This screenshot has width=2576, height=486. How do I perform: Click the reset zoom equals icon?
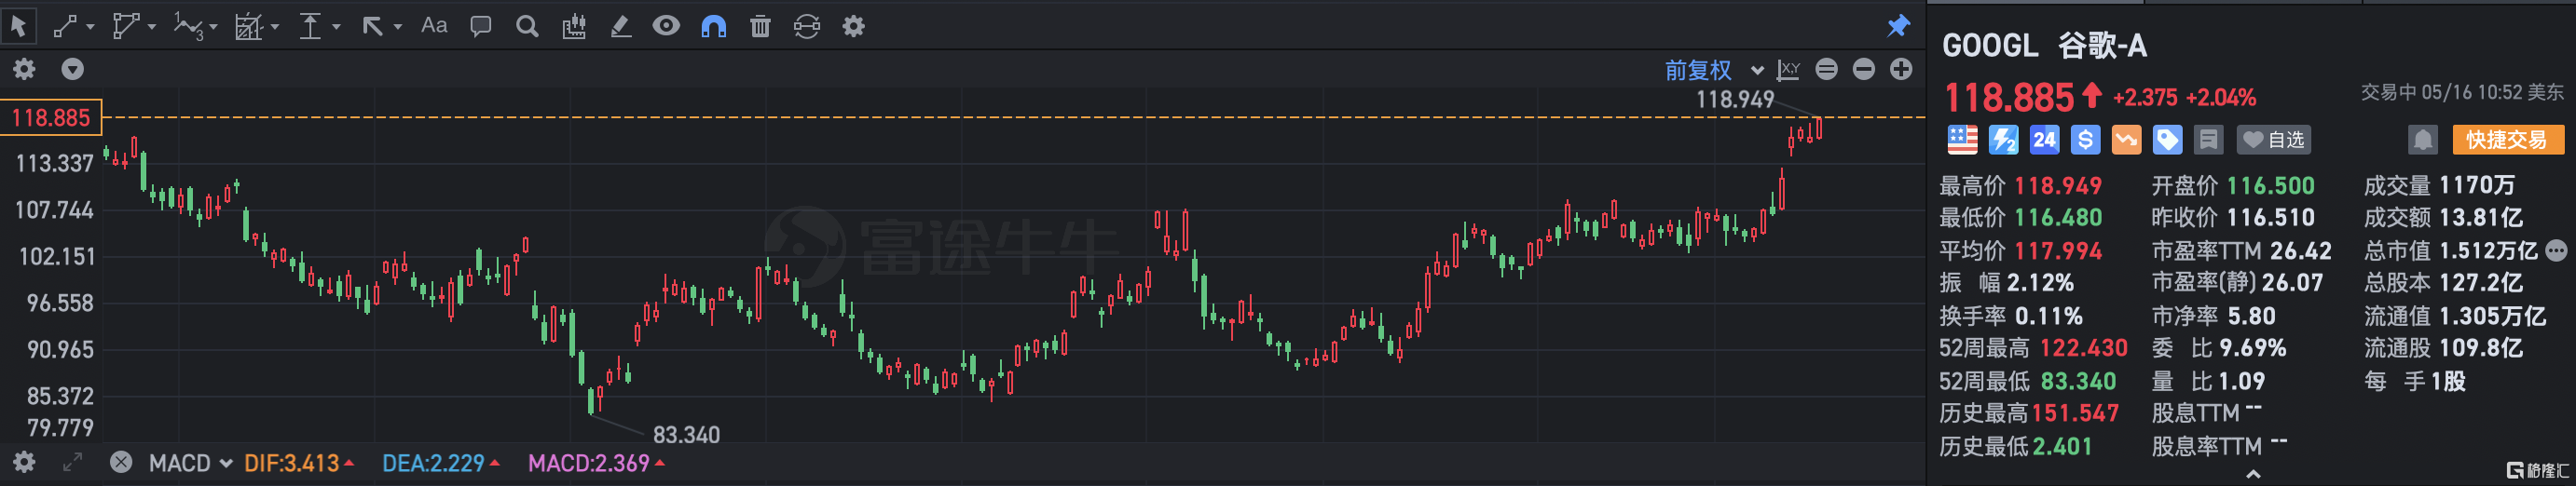[1826, 69]
